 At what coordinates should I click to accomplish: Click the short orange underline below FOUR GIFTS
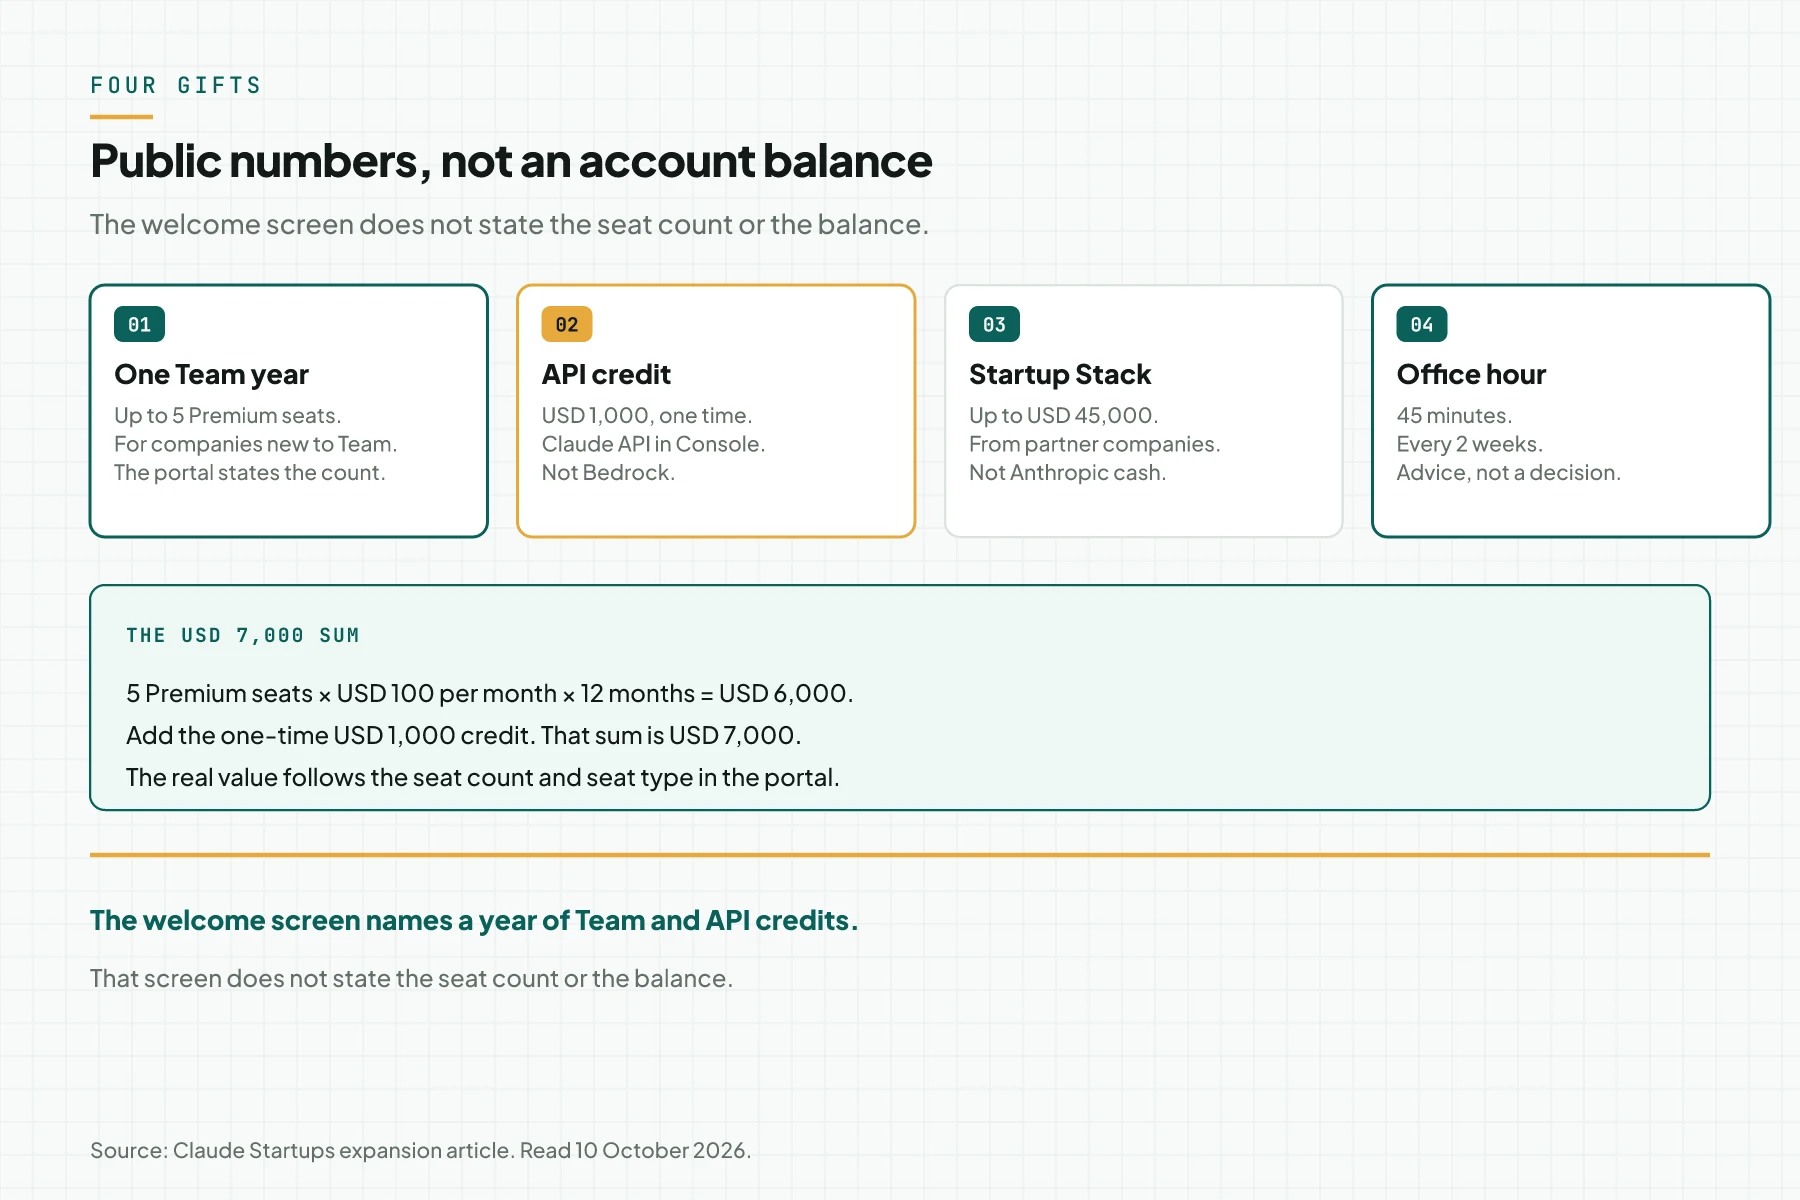(121, 117)
